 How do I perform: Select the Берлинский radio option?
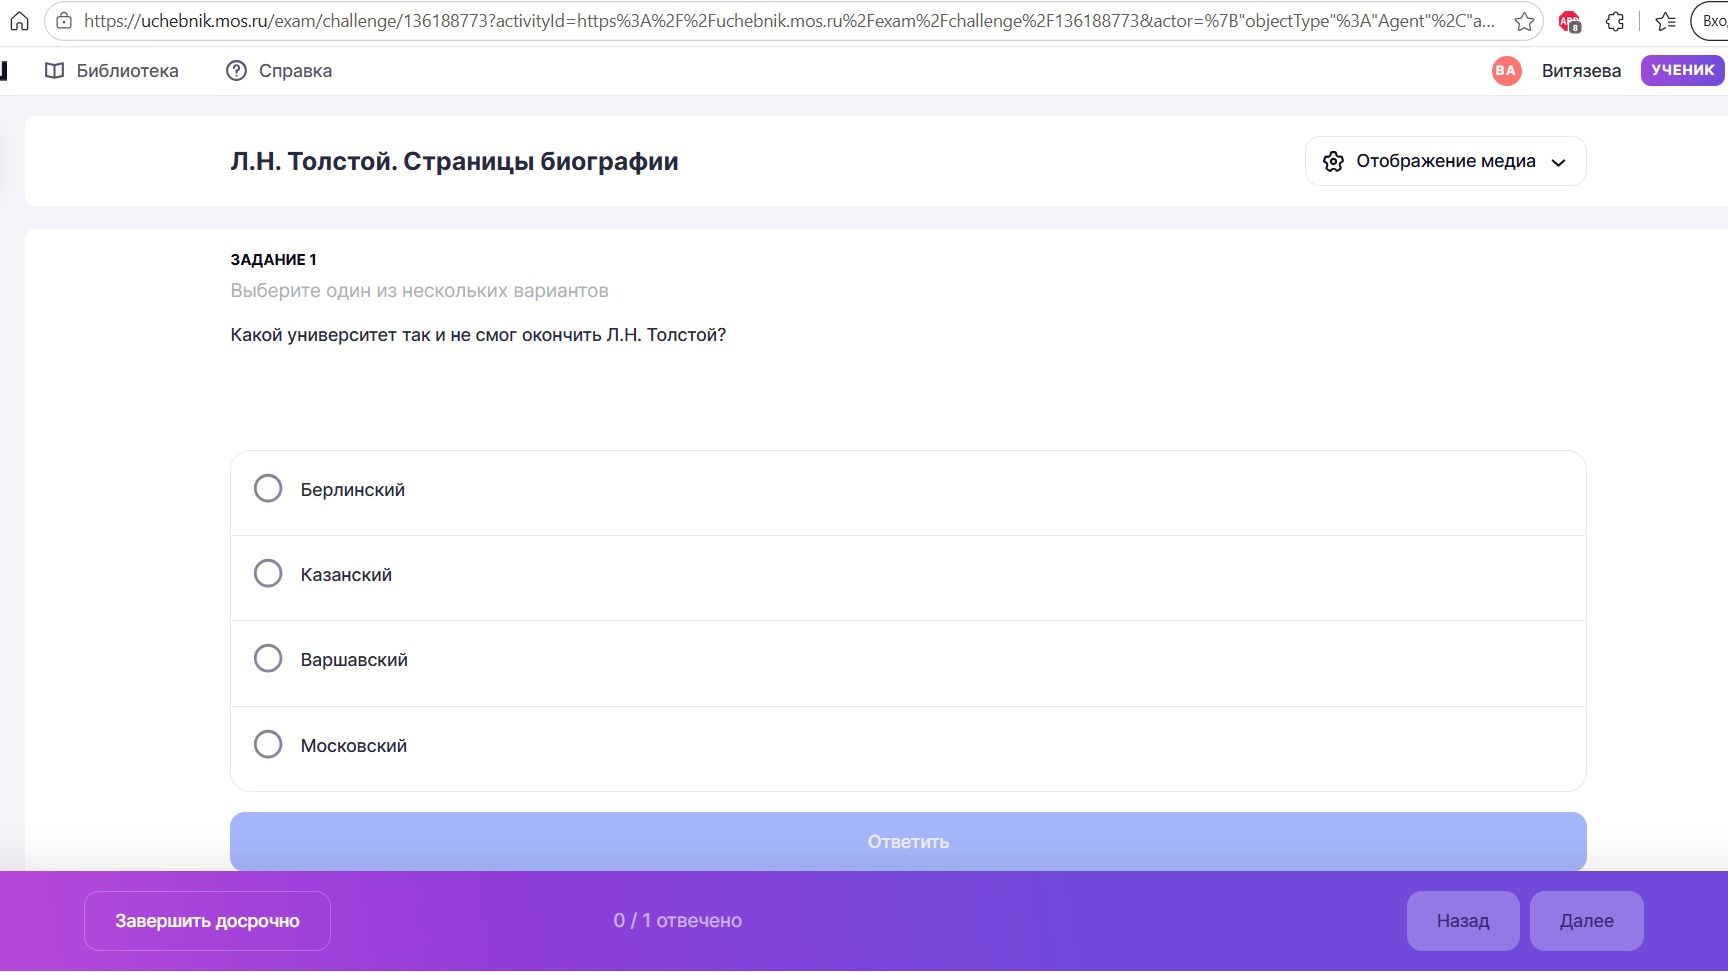pyautogui.click(x=268, y=488)
